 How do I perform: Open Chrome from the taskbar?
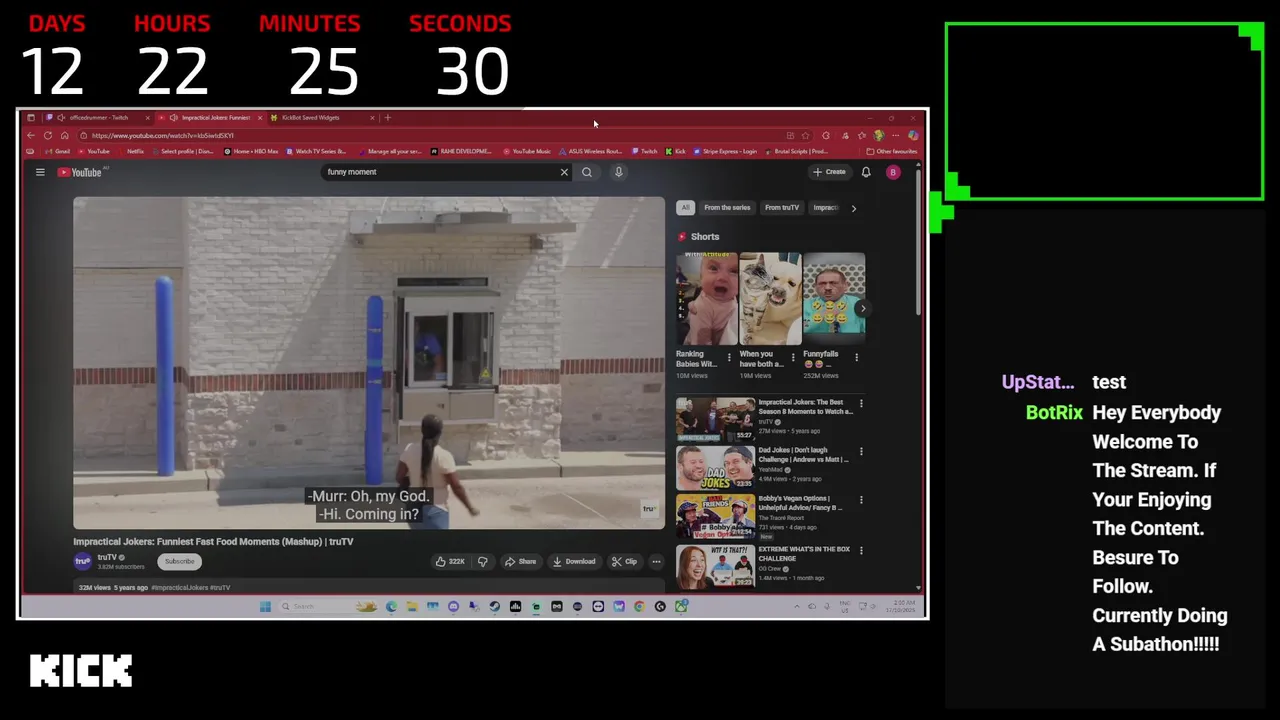coord(640,606)
